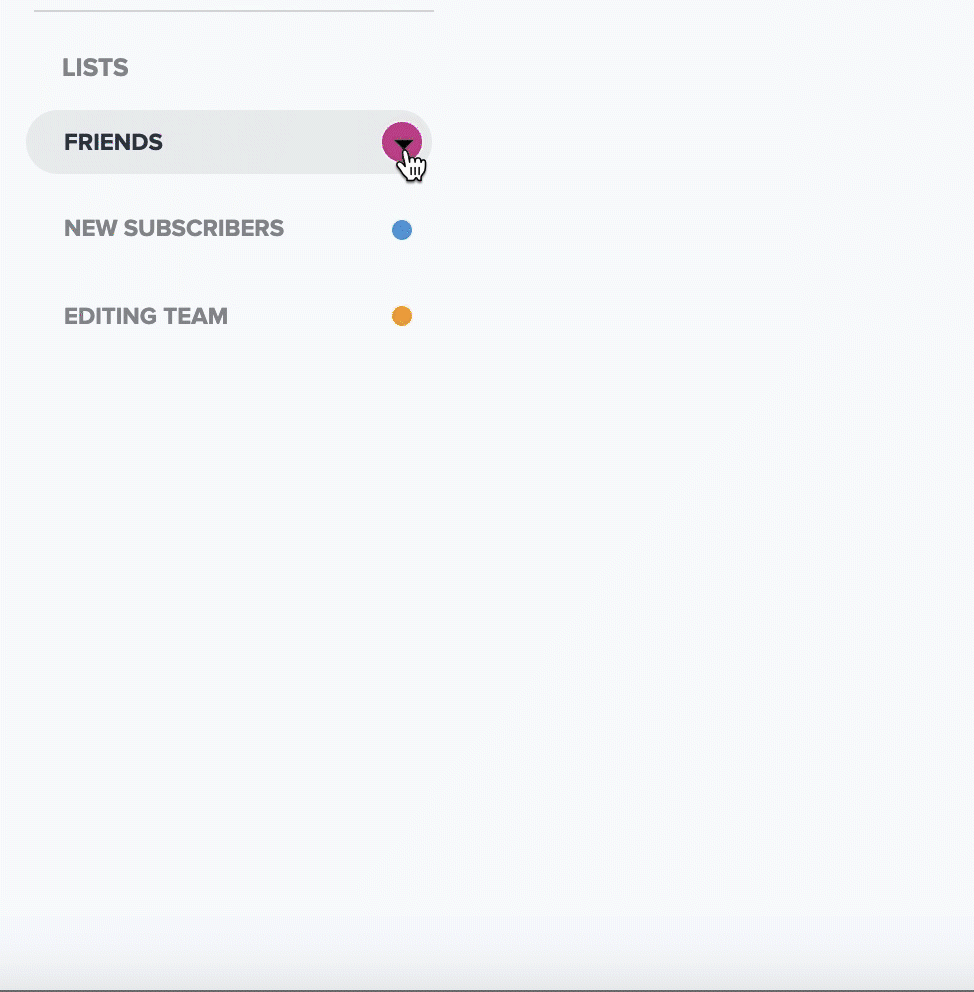Pick the orange Editing Team color swatch
Screen dimensions: 974x992
(x=402, y=316)
